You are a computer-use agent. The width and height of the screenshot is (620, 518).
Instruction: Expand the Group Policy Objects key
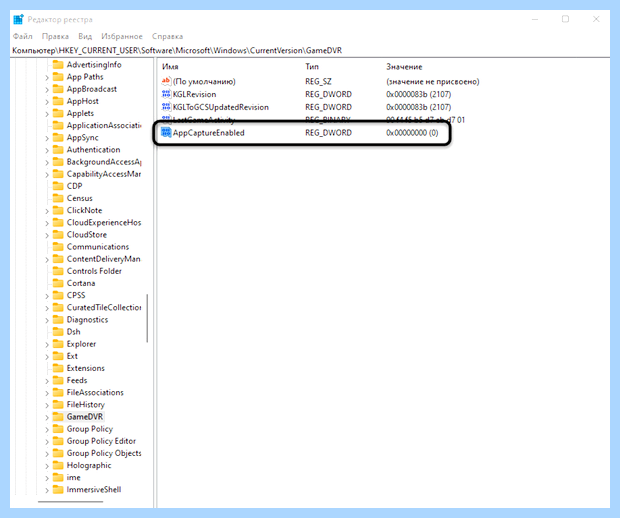pos(47,454)
